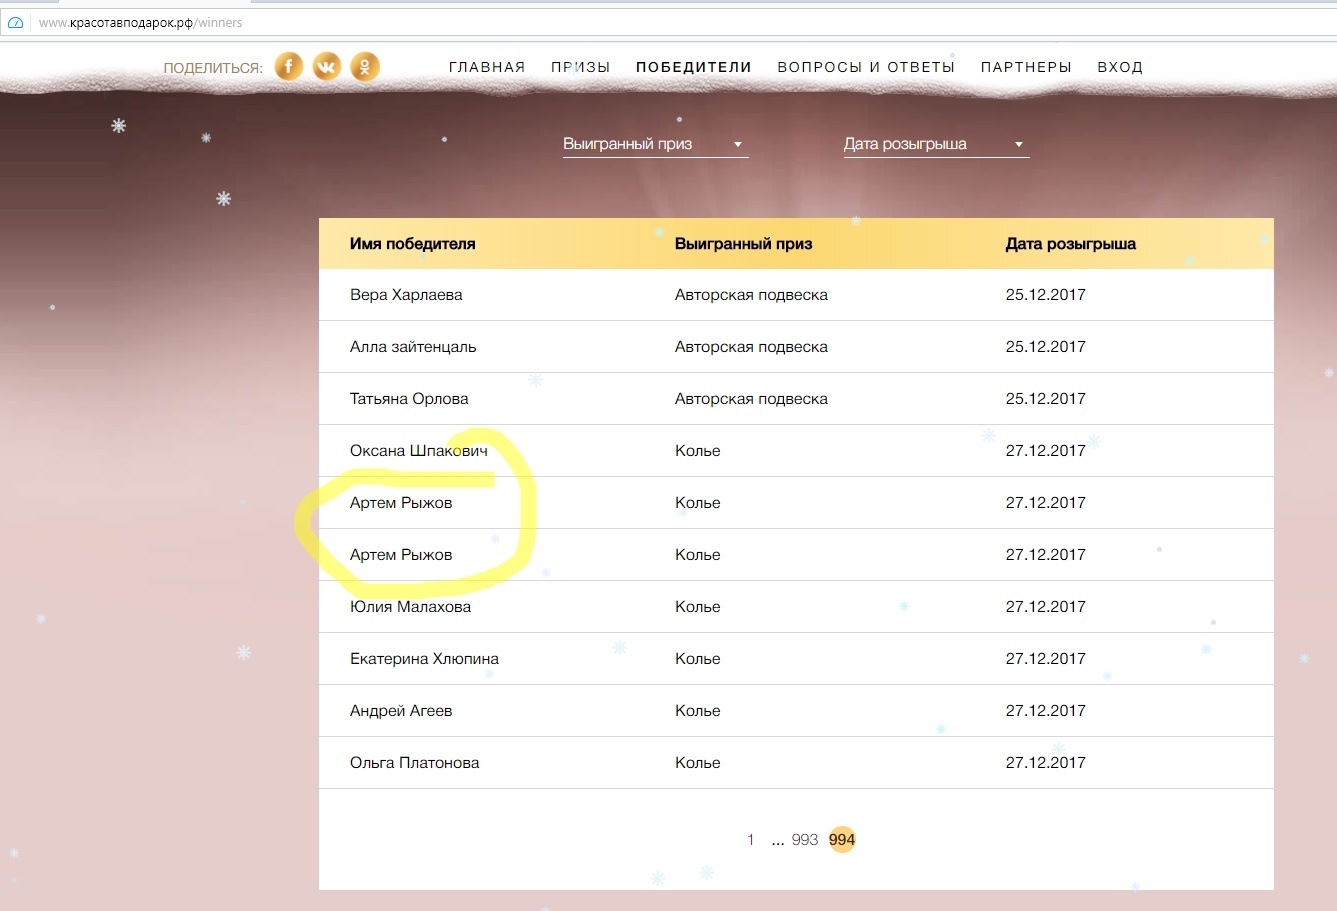Image resolution: width=1337 pixels, height=911 pixels.
Task: Open ВОПРОСЫ И ОТВЕТЫ page
Action: [x=866, y=67]
